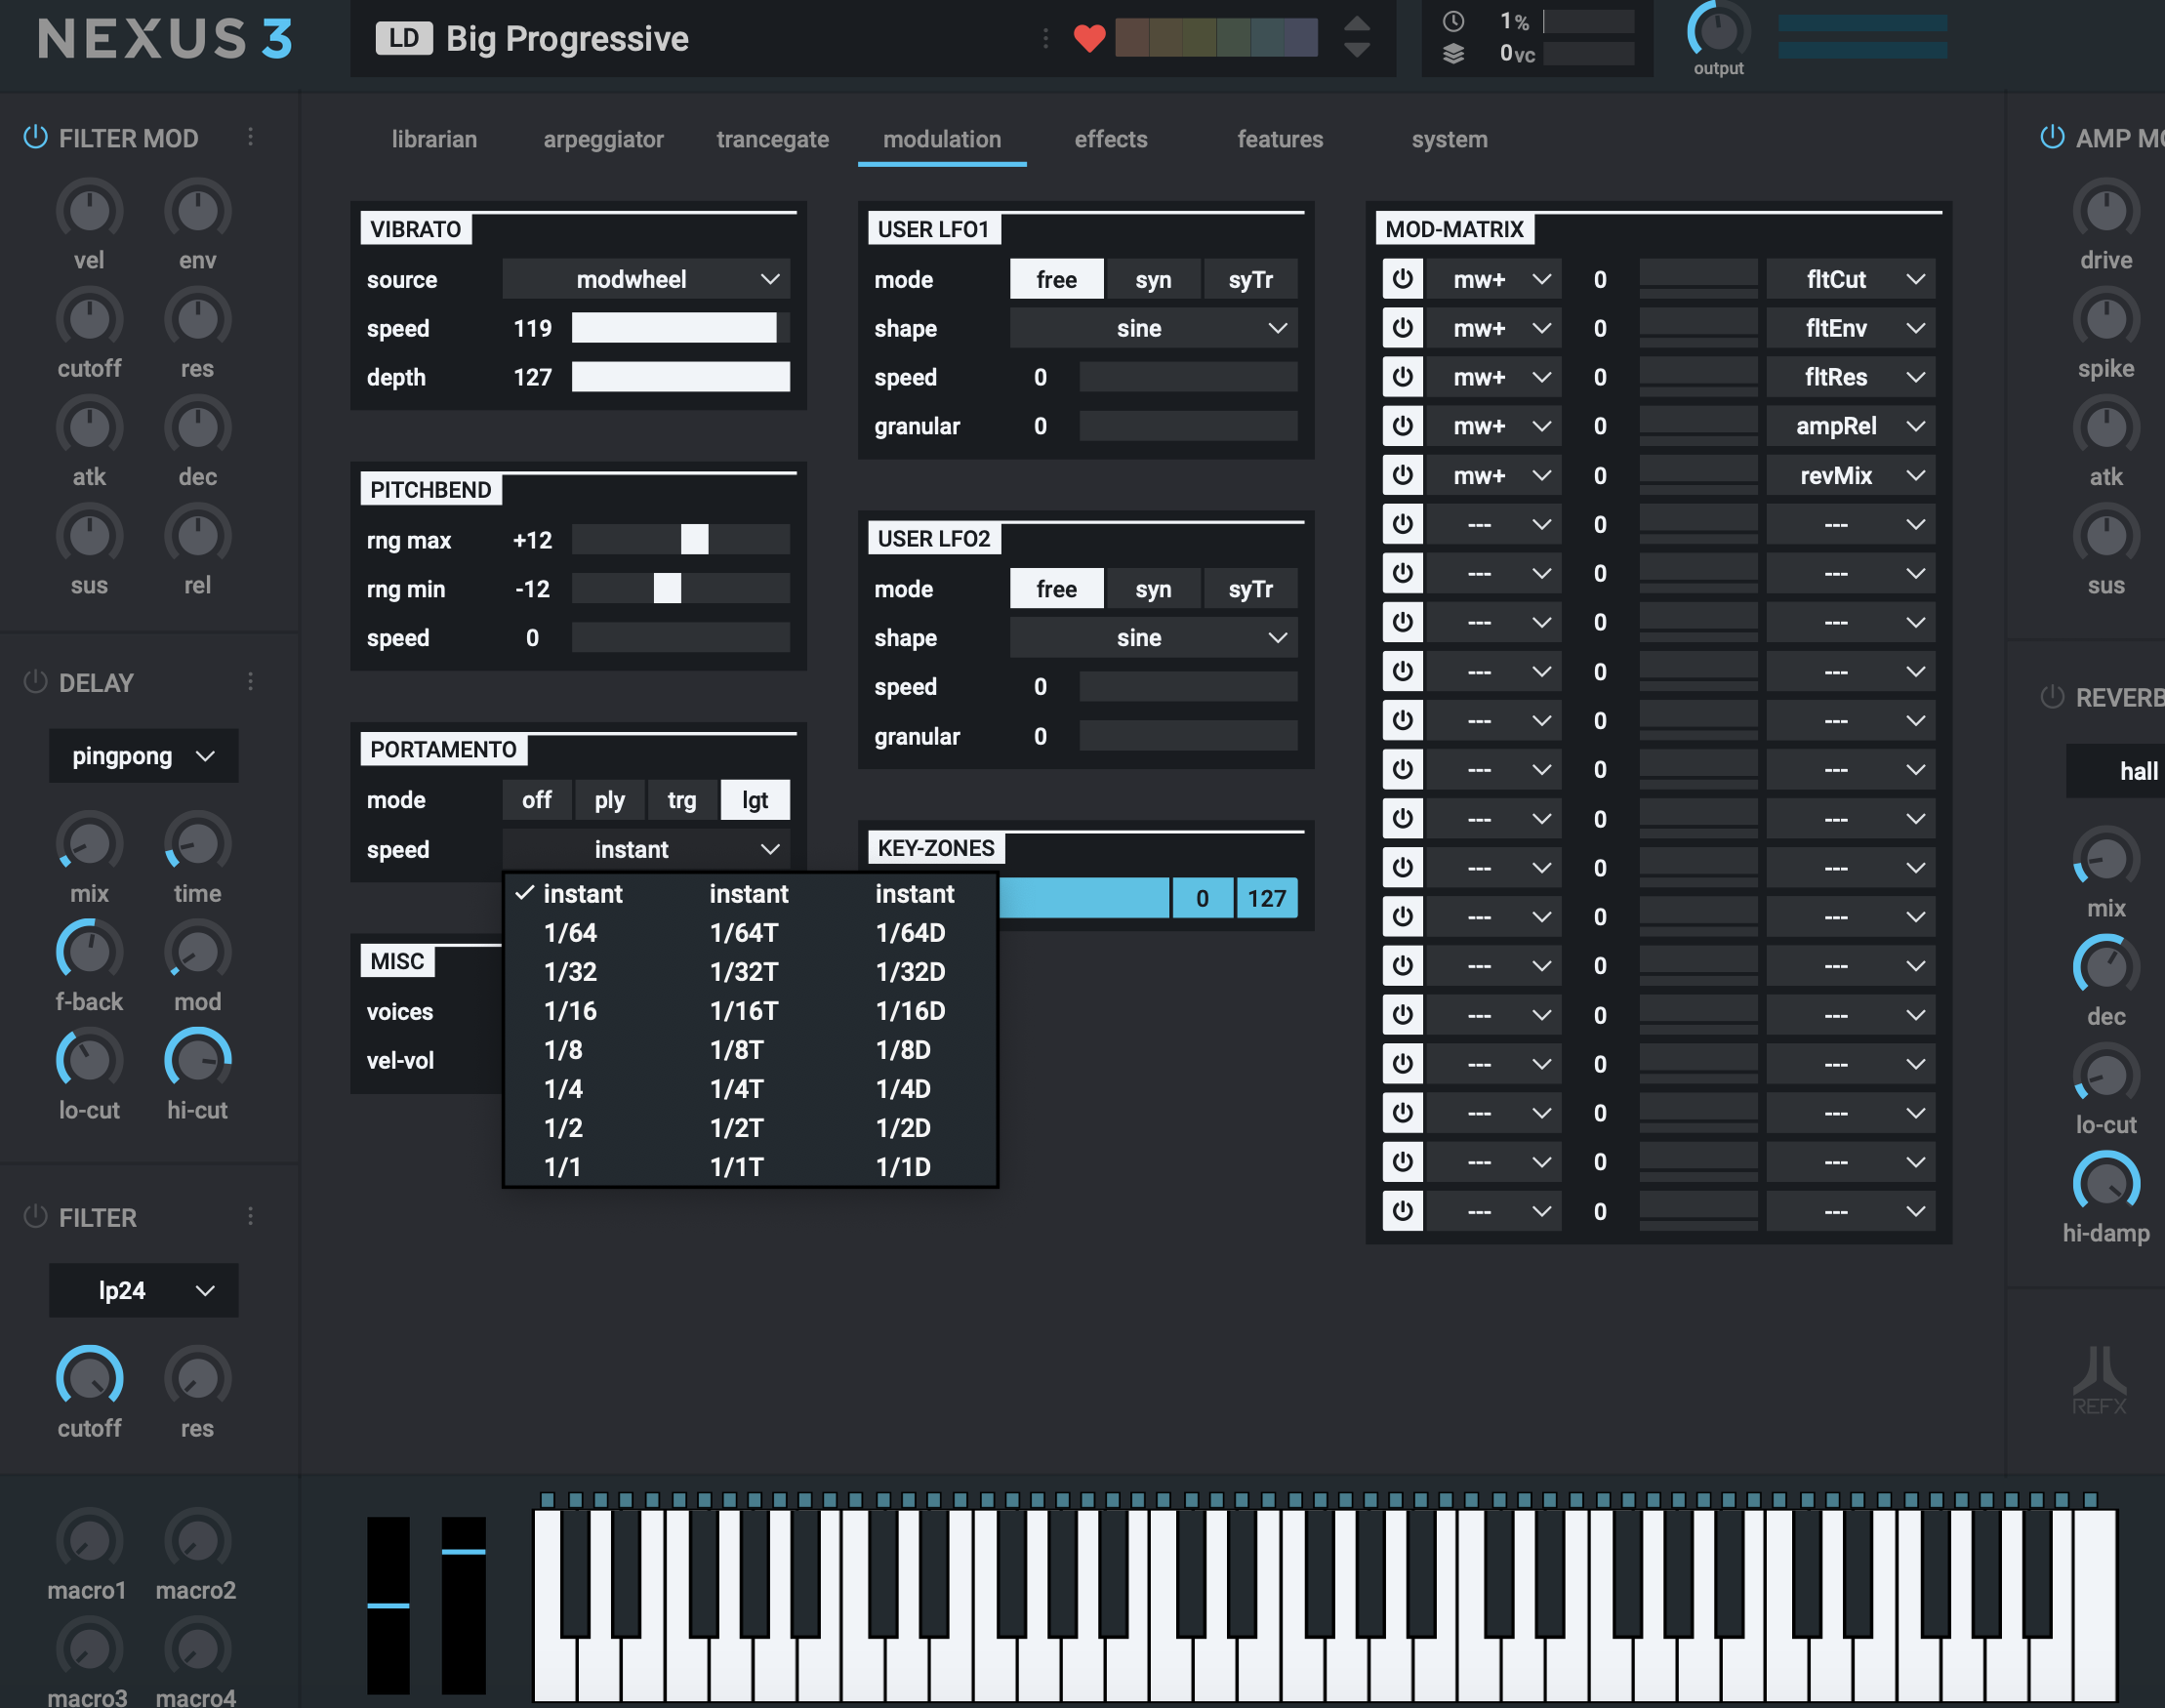Toggle power for fltEnv mod-matrix row
The height and width of the screenshot is (1708, 2165).
pyautogui.click(x=1403, y=328)
